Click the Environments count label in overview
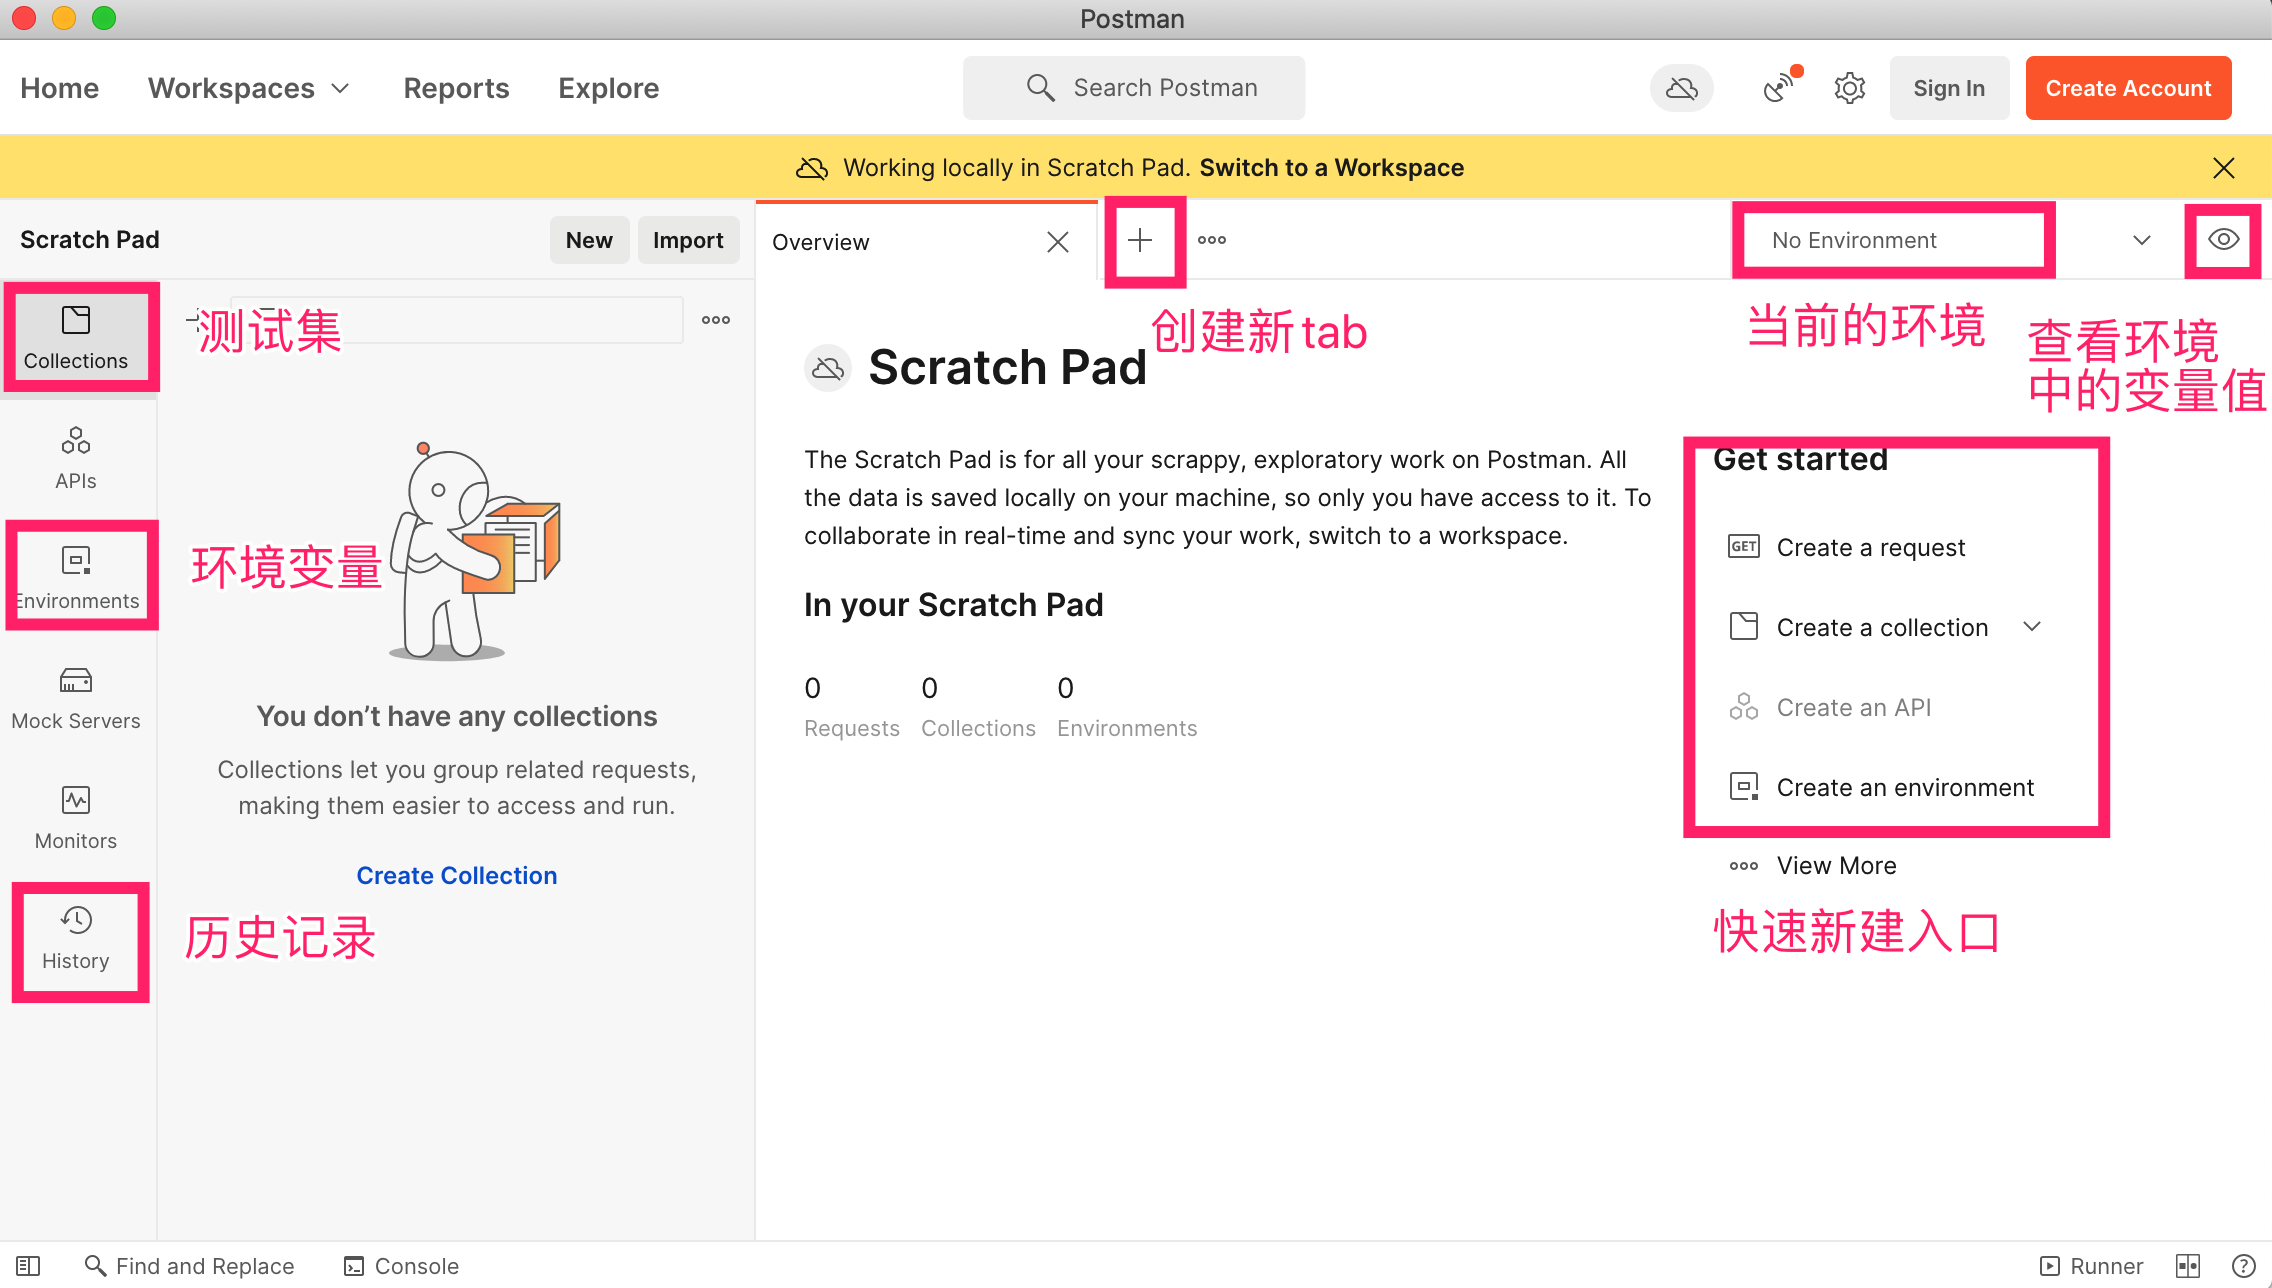This screenshot has height=1288, width=2272. tap(1127, 728)
